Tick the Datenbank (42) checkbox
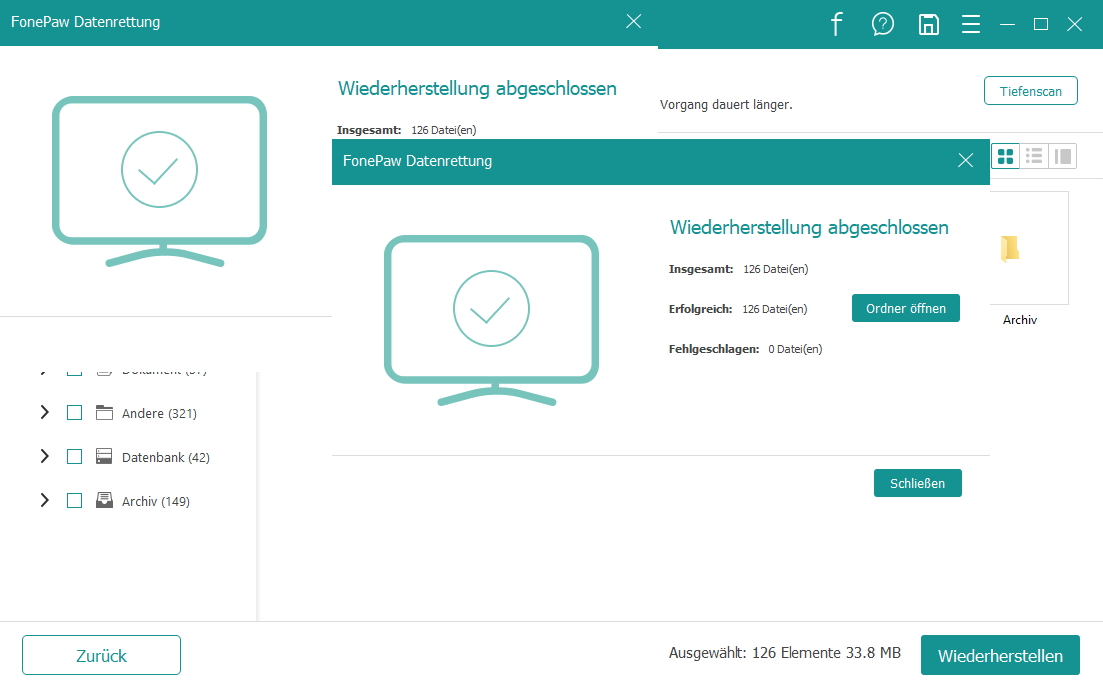The width and height of the screenshot is (1103, 692). (75, 456)
